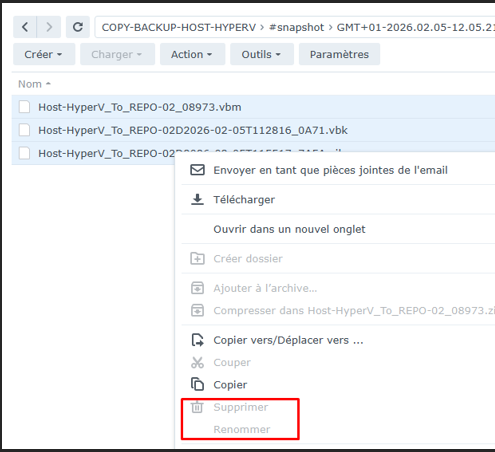495x452 pixels.
Task: Choose Ouvrir dans un nouvel onglet
Action: 289,229
